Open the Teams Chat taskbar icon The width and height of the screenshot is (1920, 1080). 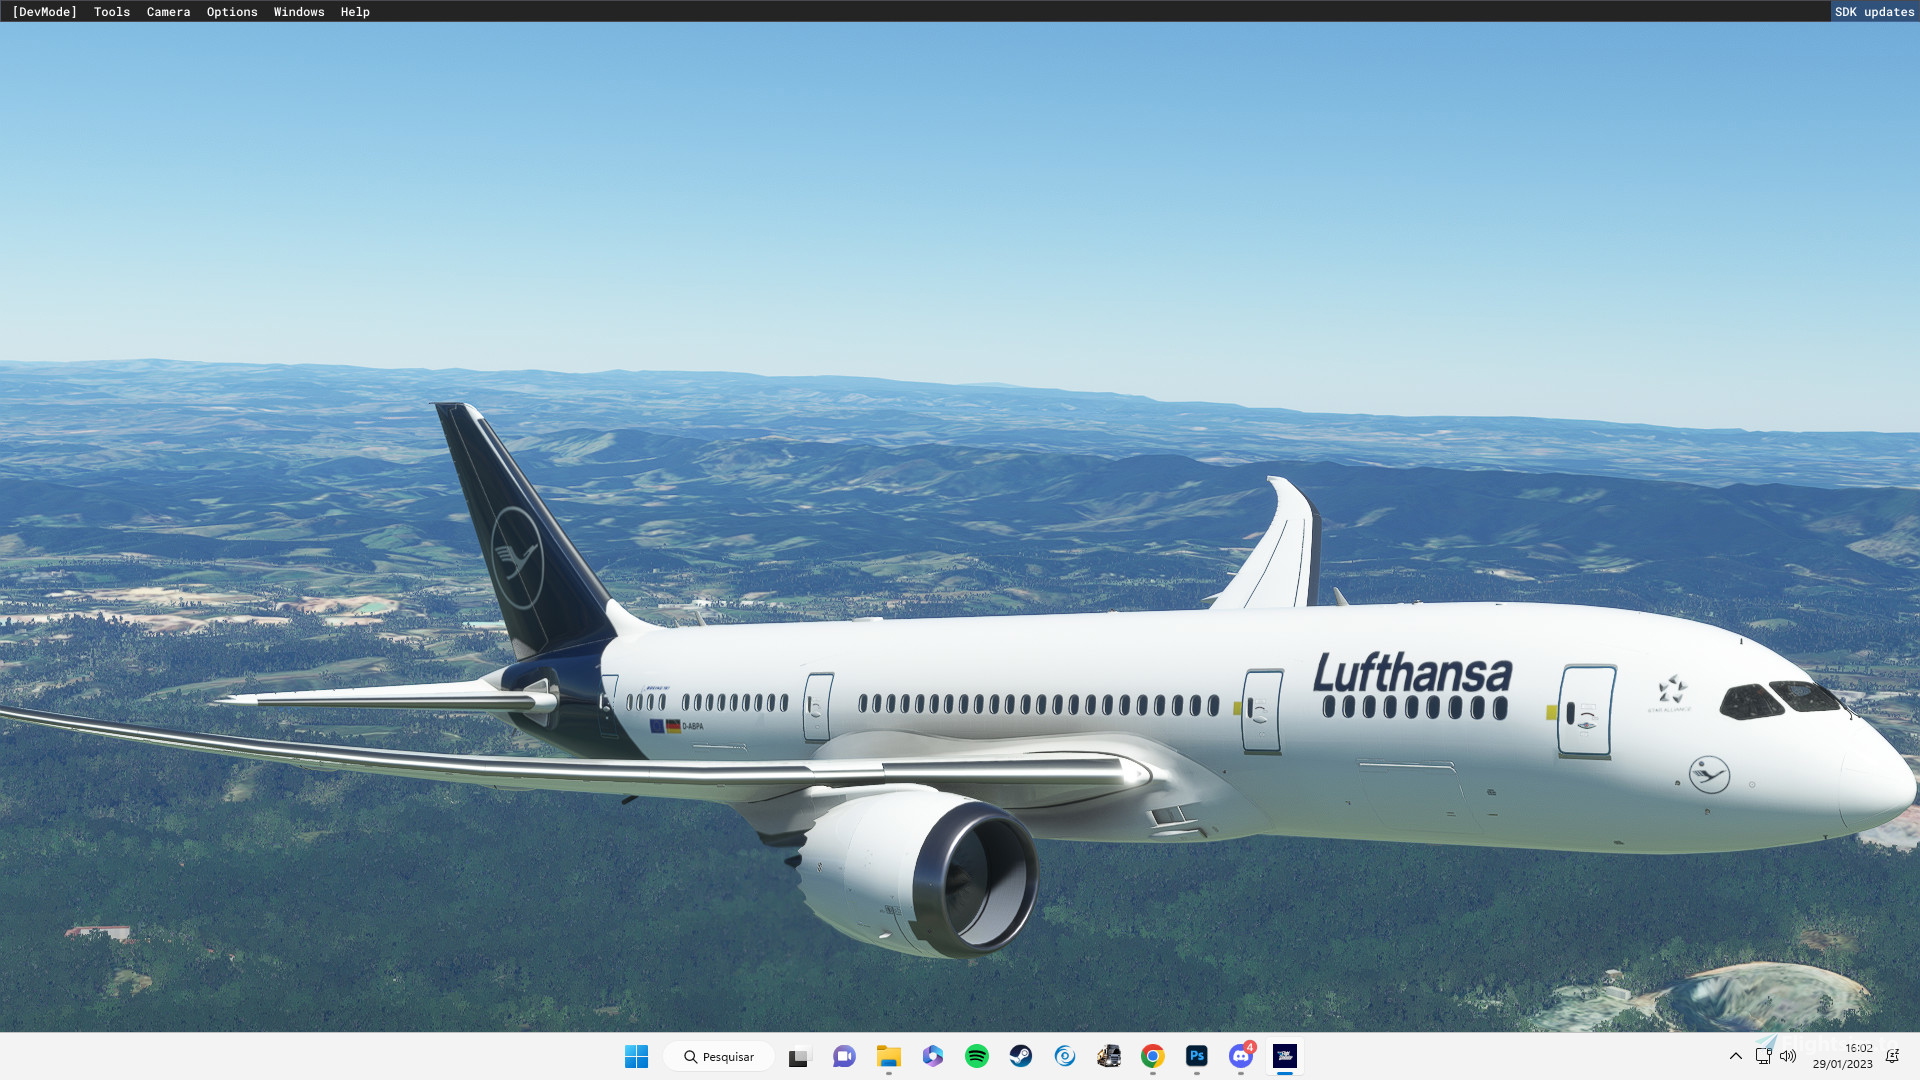pos(844,1056)
